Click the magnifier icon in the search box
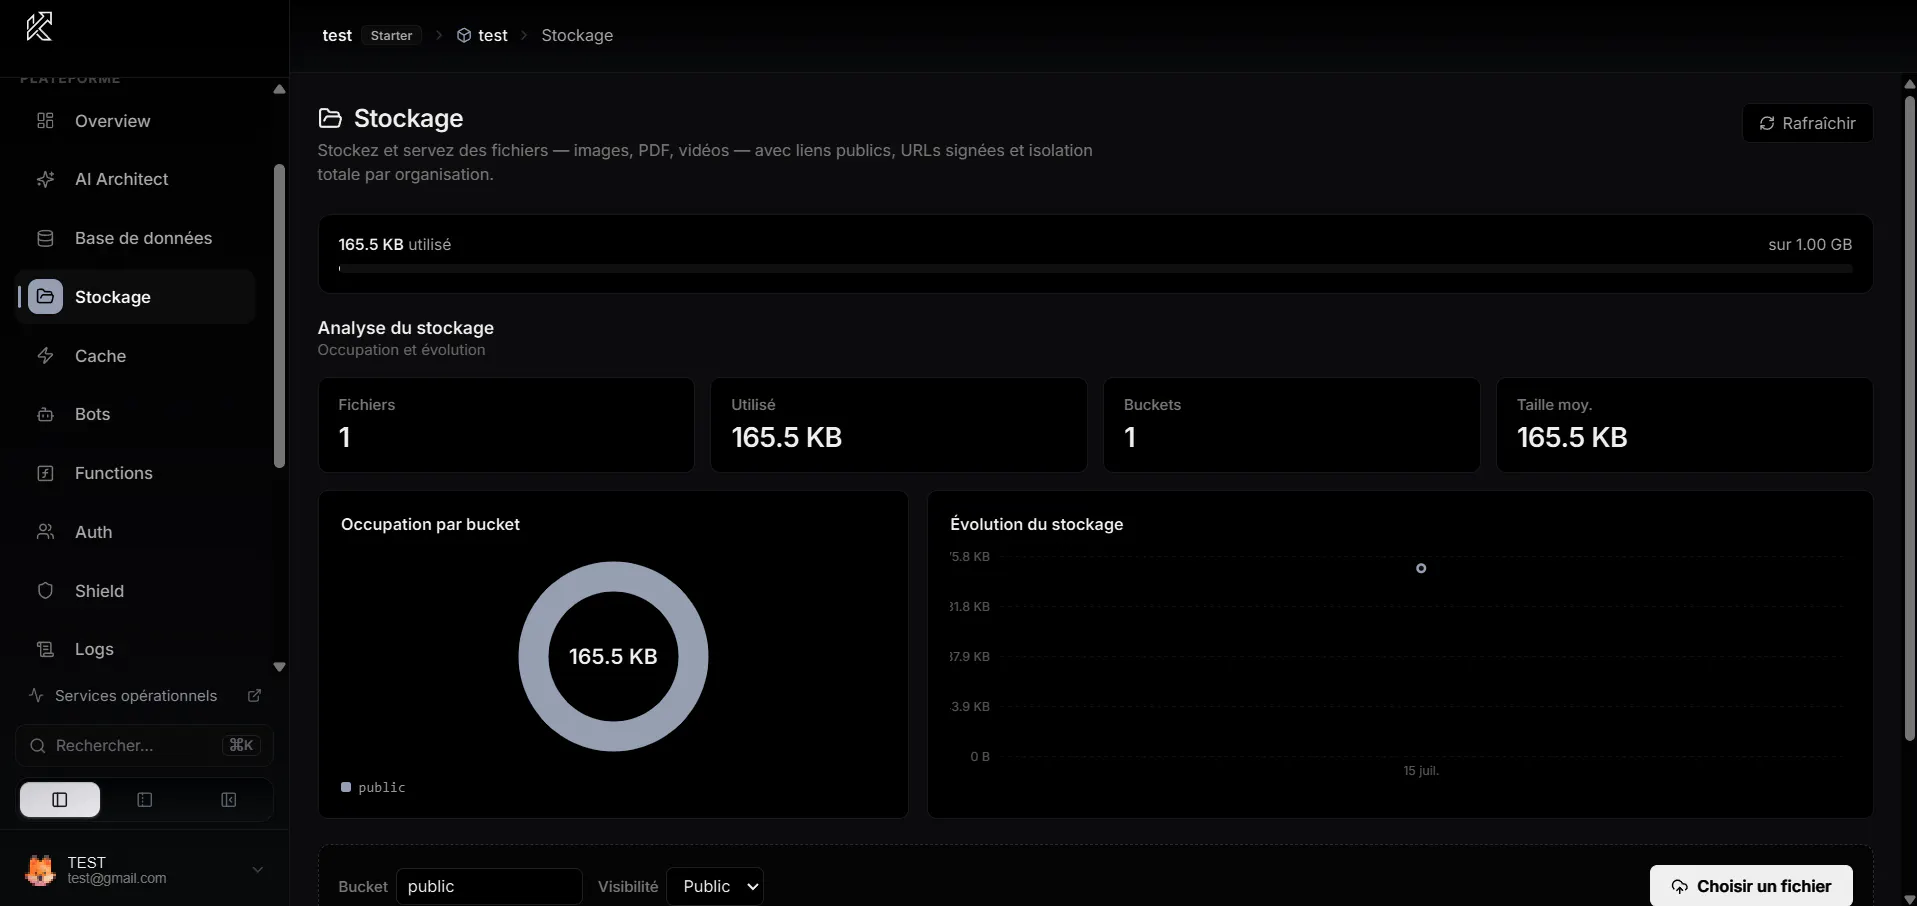The width and height of the screenshot is (1917, 906). (37, 746)
